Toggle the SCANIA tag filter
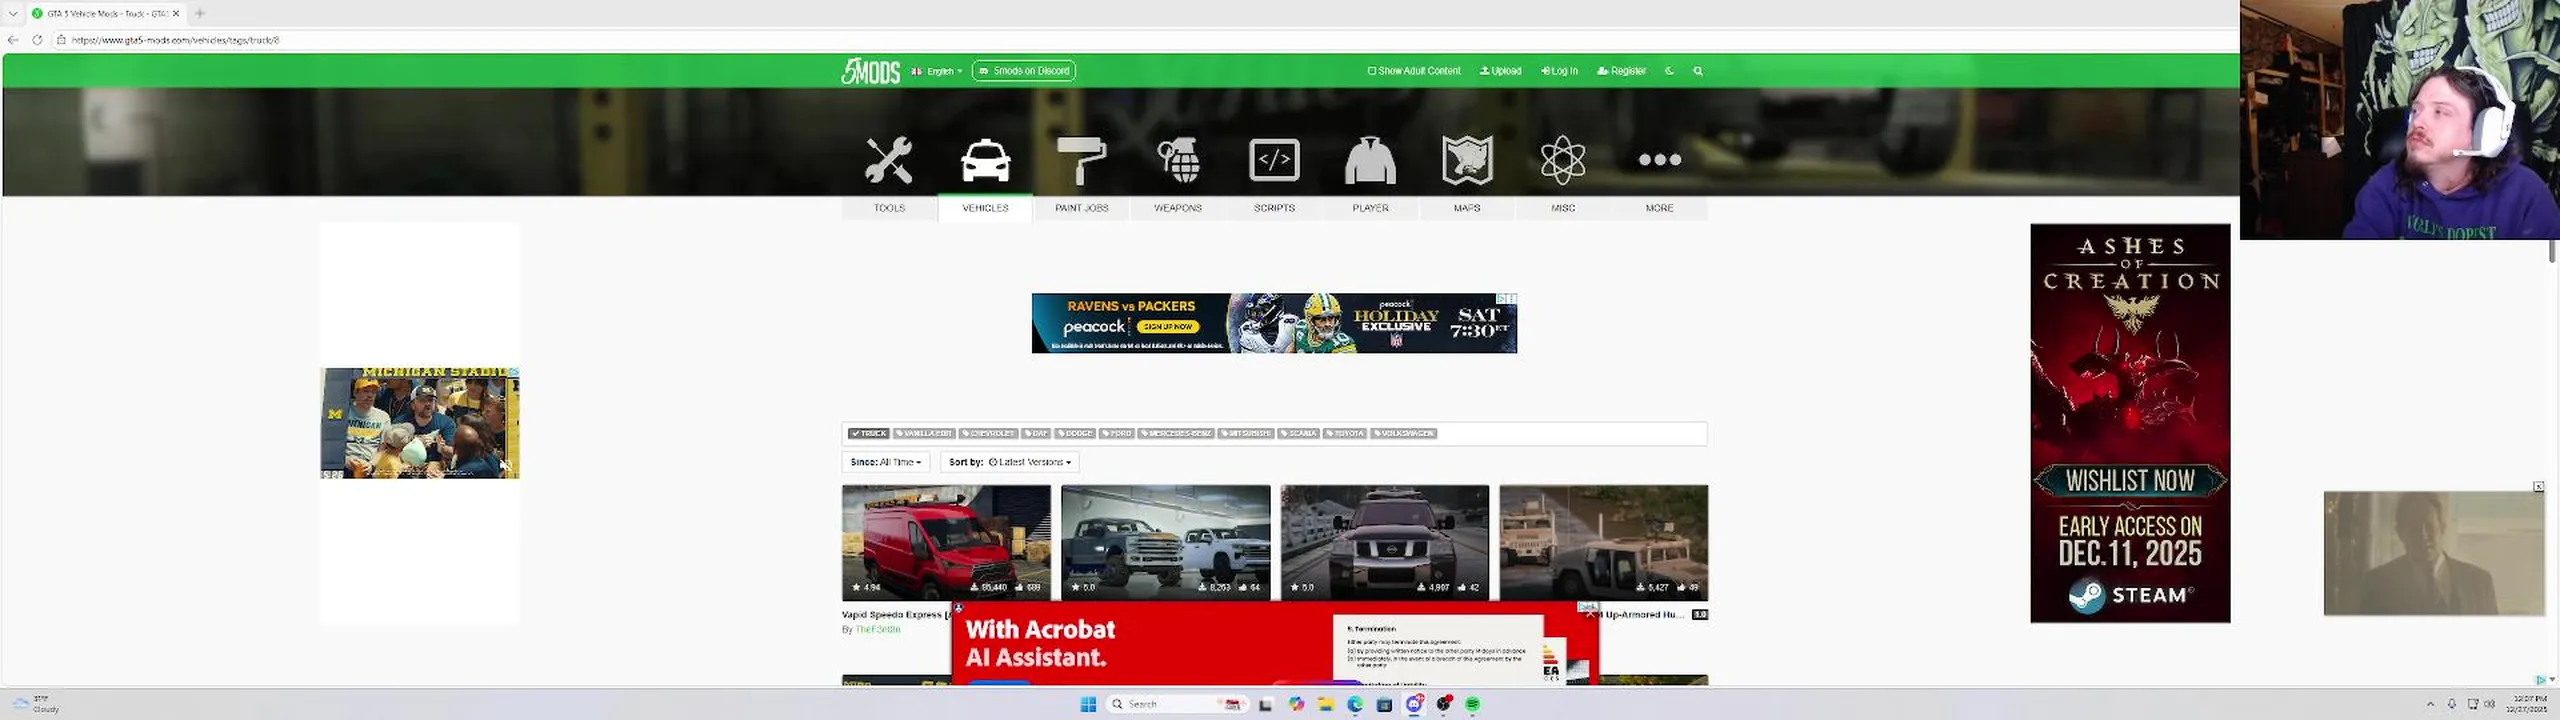 [x=1298, y=433]
